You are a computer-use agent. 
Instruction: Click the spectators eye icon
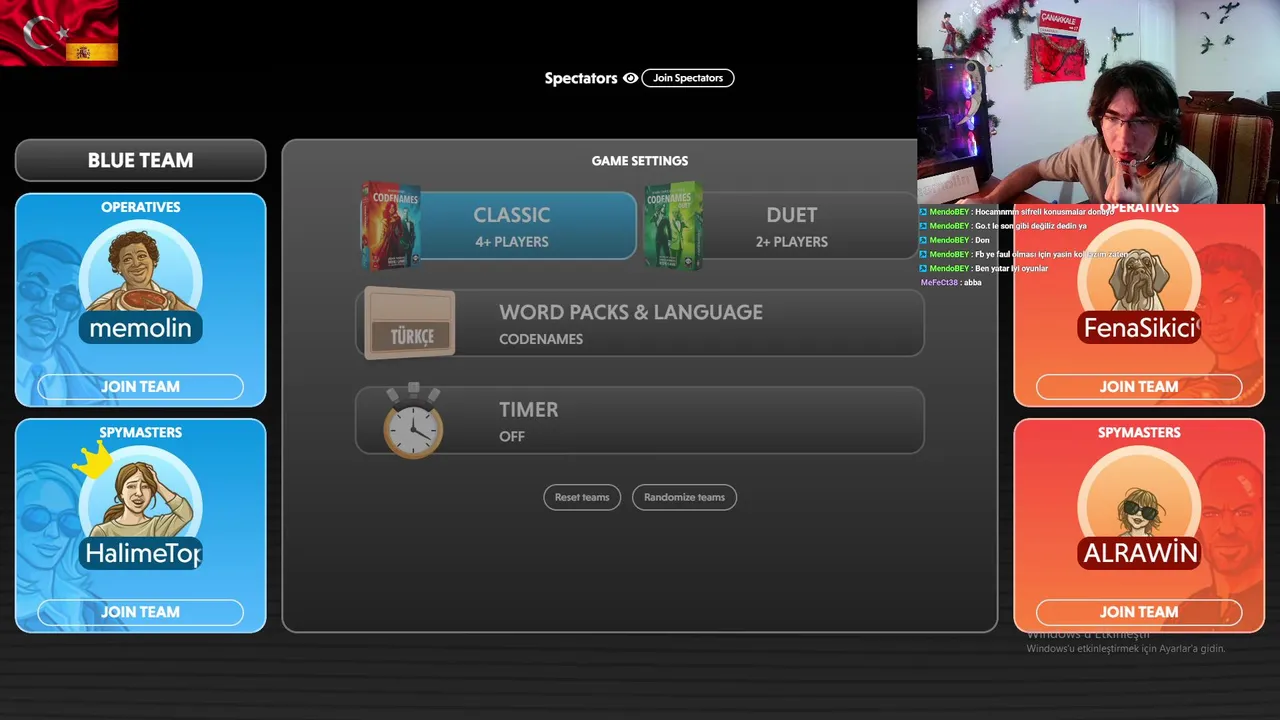click(630, 78)
